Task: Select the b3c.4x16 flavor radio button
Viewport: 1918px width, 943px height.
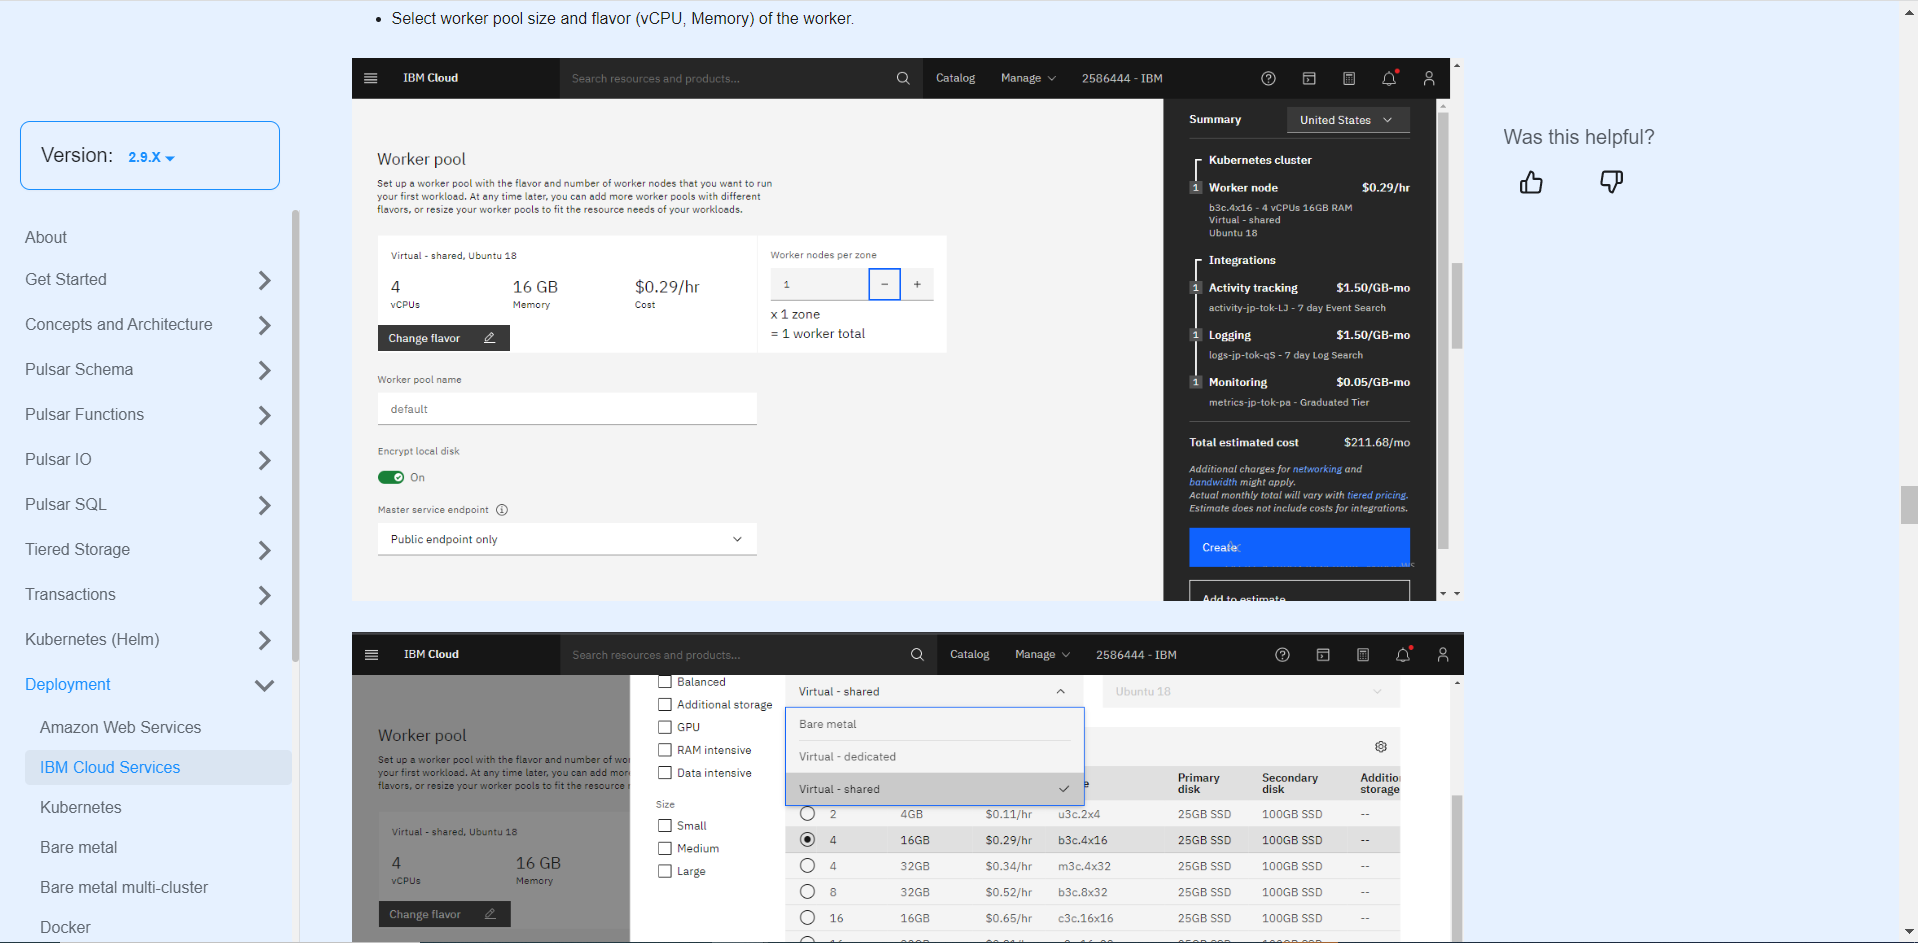Action: coord(808,840)
